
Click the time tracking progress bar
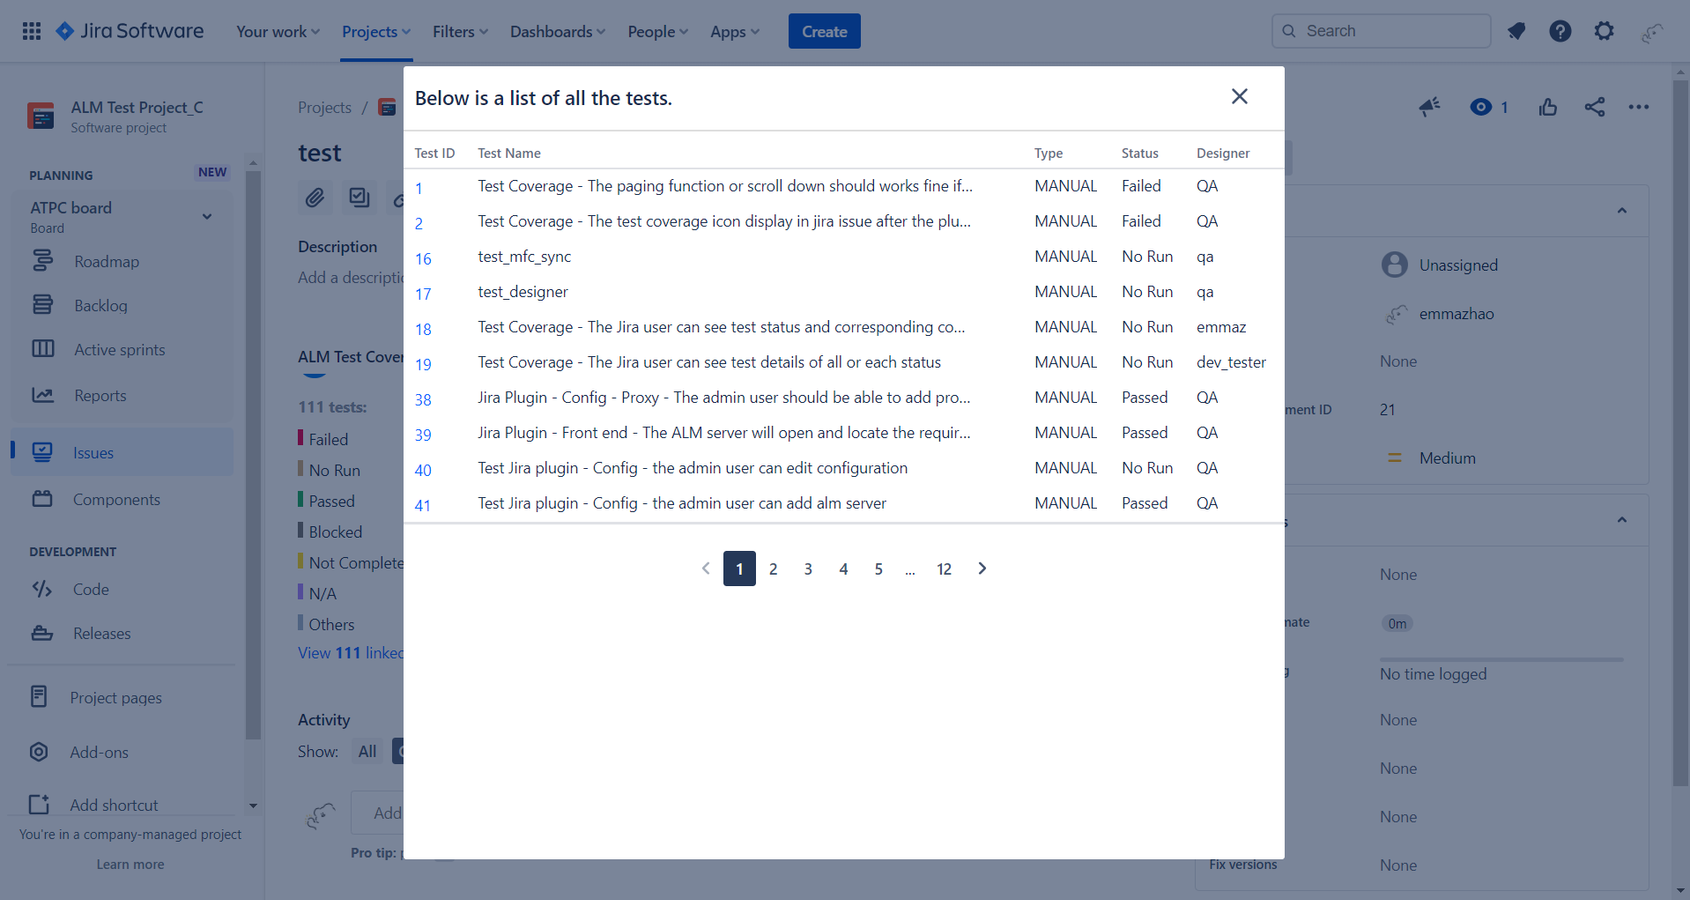click(x=1501, y=659)
